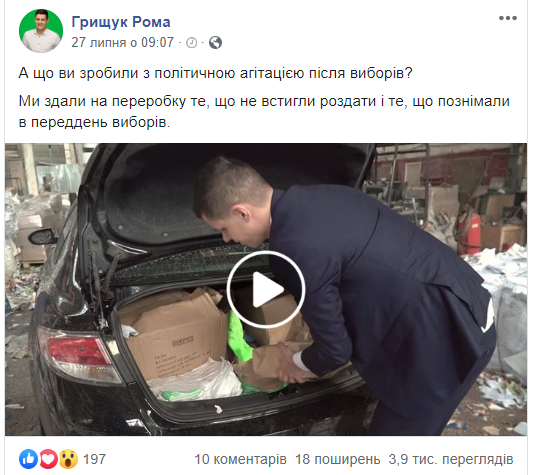Click the clock post history icon

[191, 43]
